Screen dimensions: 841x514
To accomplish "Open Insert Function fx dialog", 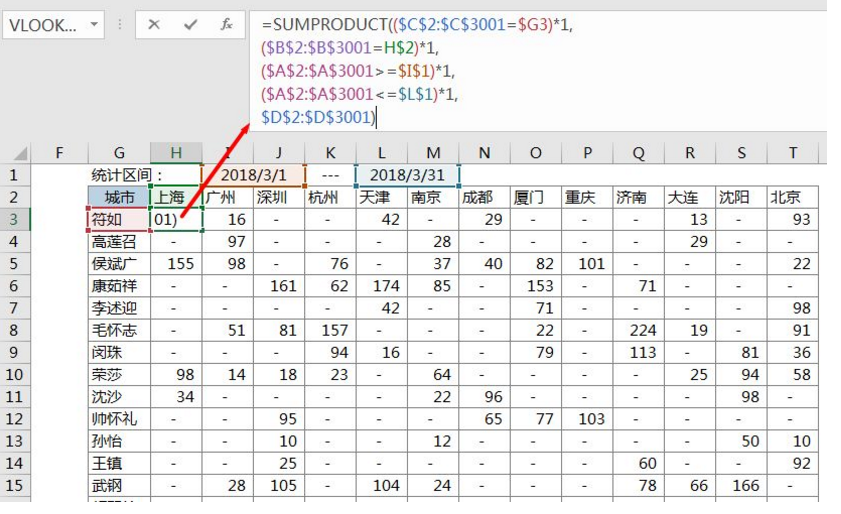I will [227, 25].
